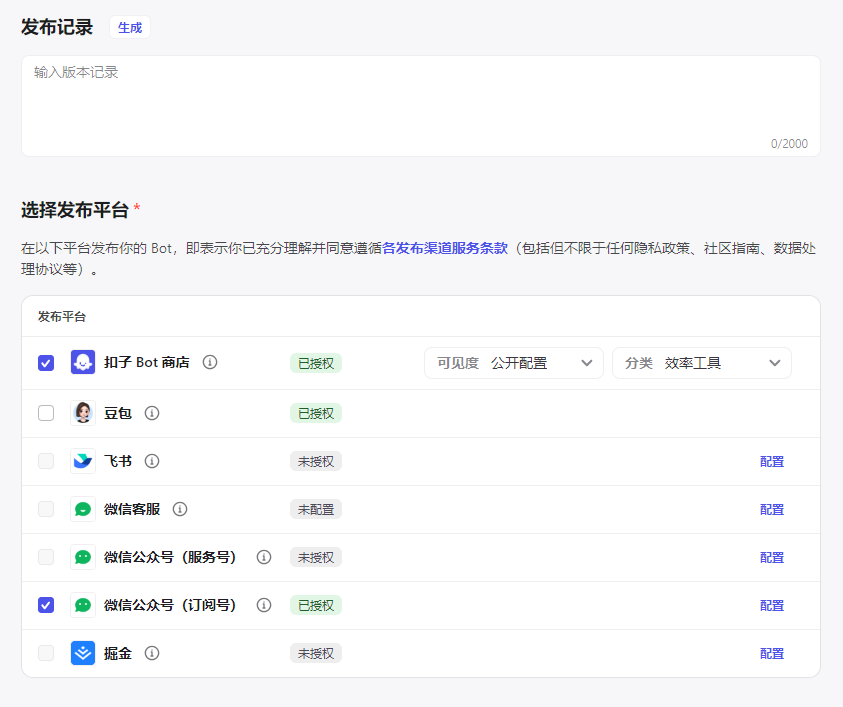843x707 pixels.
Task: Click the 微信客服 checkbox
Action: coord(46,509)
